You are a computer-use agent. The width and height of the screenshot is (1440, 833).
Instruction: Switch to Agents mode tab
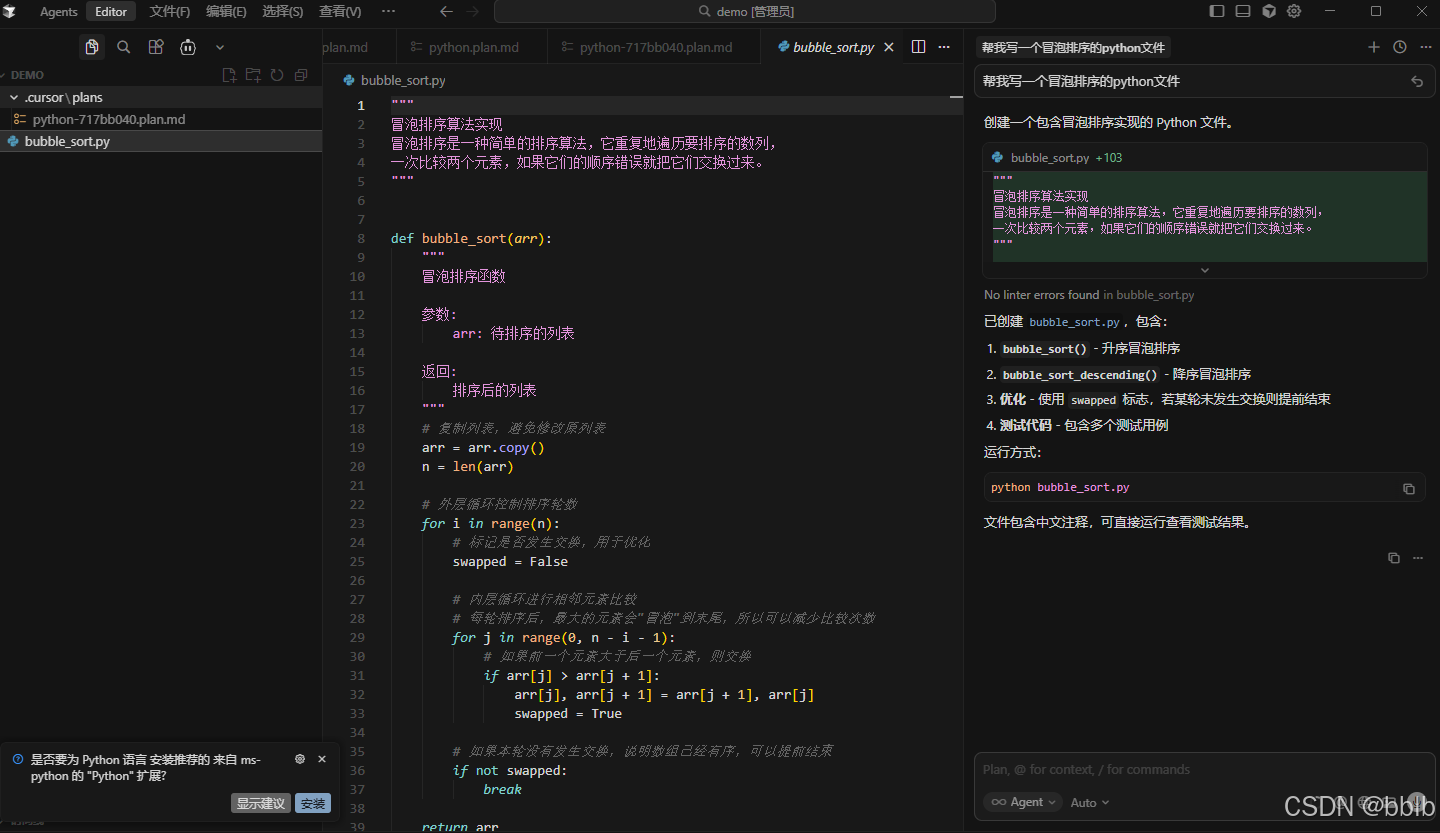click(59, 11)
